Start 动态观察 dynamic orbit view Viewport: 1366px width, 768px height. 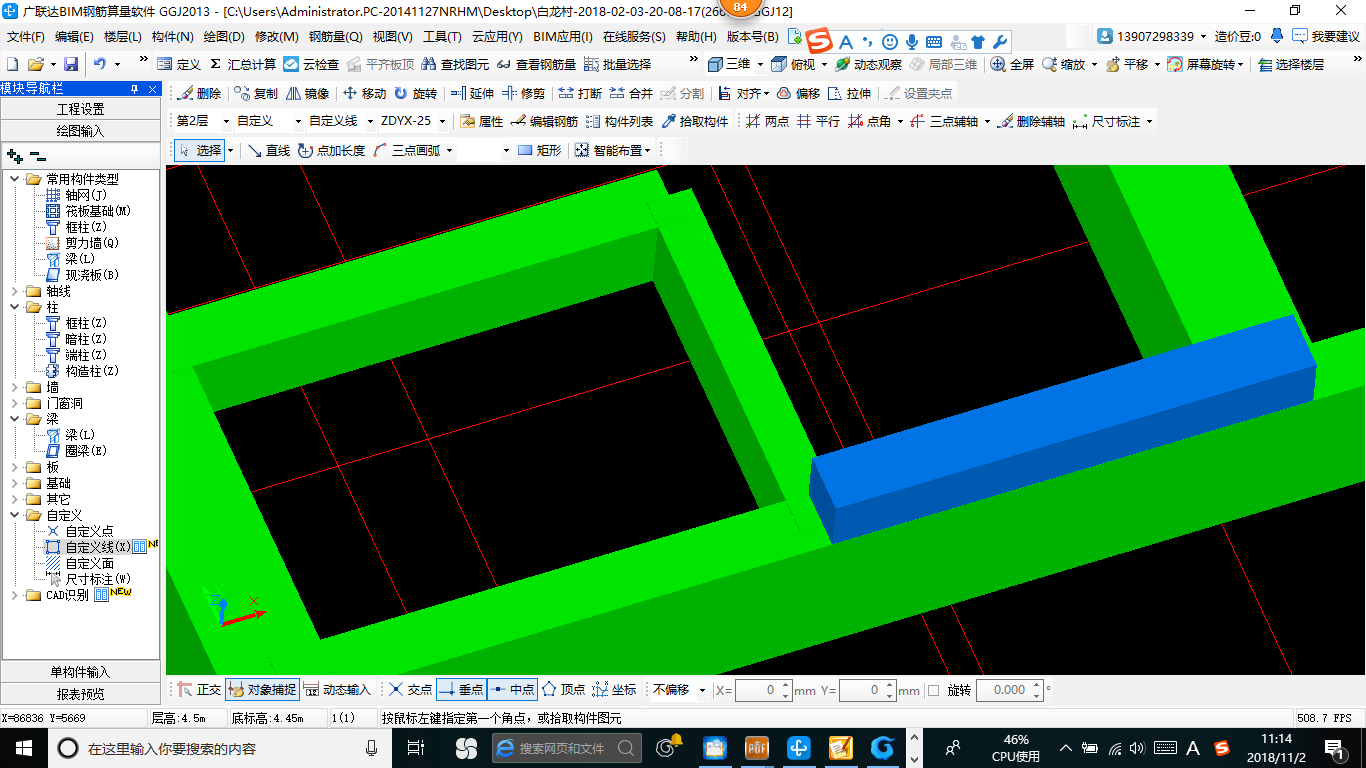(x=868, y=64)
